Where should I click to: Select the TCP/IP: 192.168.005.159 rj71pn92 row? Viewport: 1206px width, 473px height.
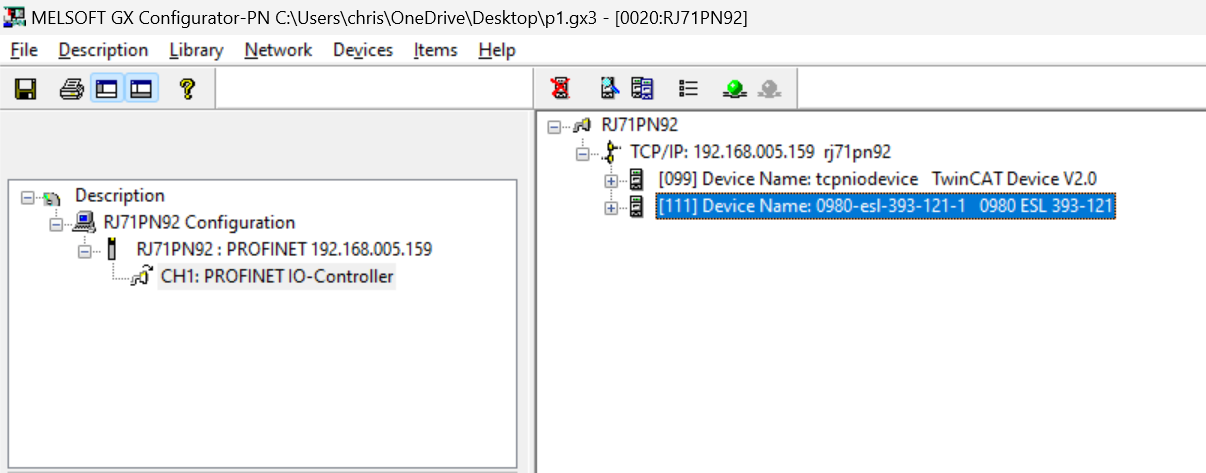coord(760,153)
